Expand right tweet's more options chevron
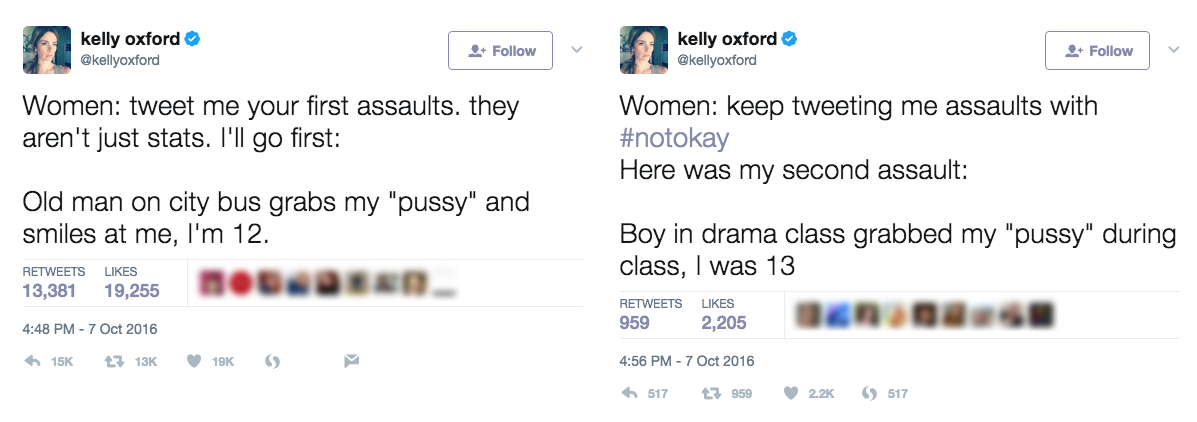The height and width of the screenshot is (422, 1197). (1173, 49)
